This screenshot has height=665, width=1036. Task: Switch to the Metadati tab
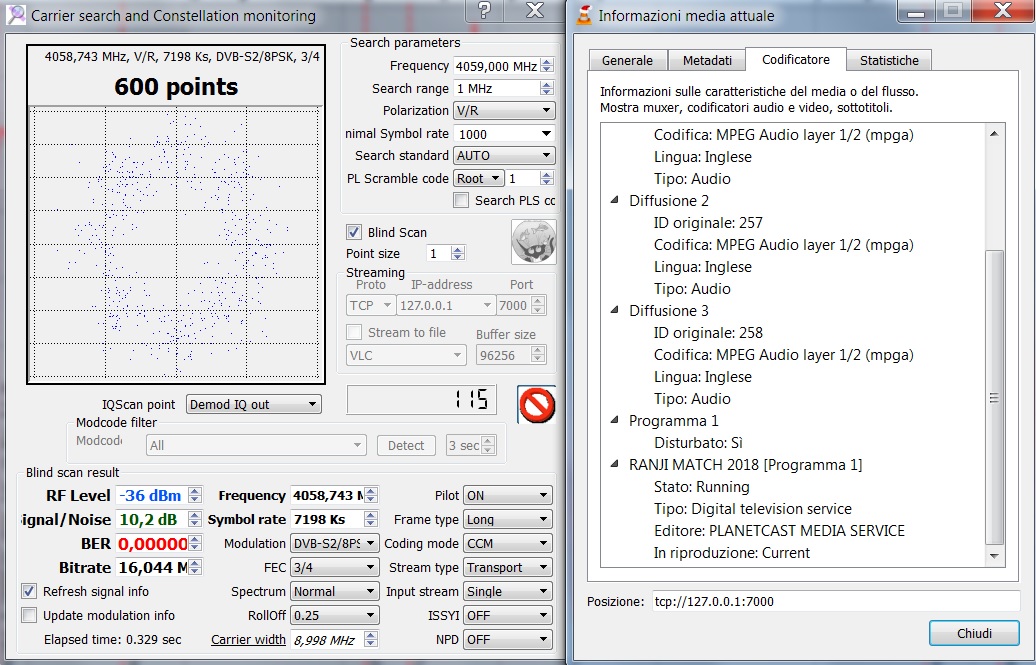tap(707, 60)
